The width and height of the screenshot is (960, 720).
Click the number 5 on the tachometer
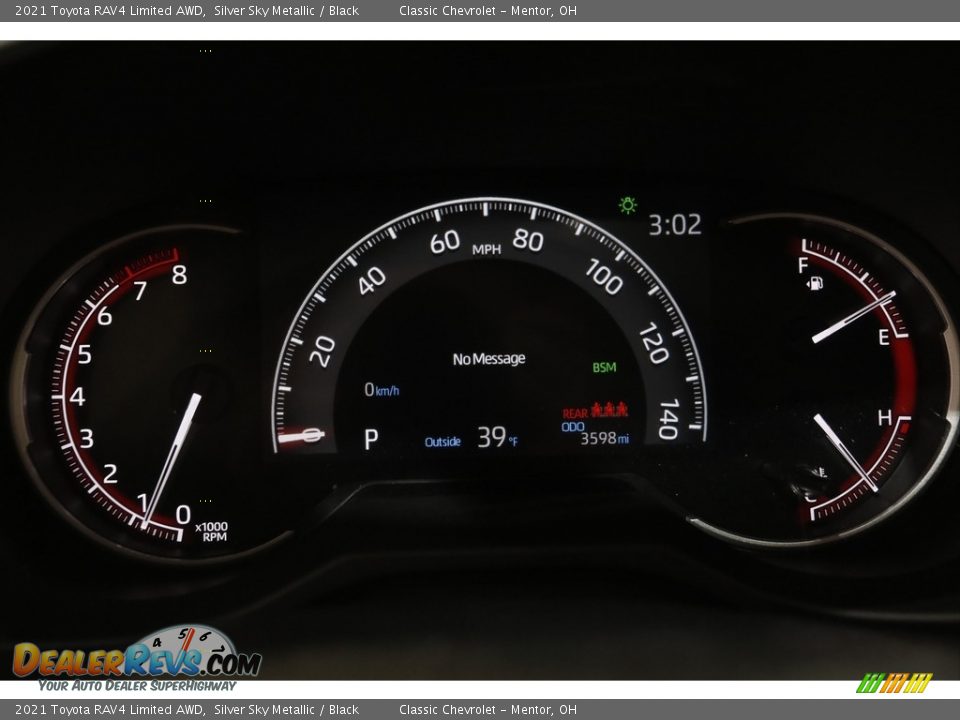coord(84,354)
